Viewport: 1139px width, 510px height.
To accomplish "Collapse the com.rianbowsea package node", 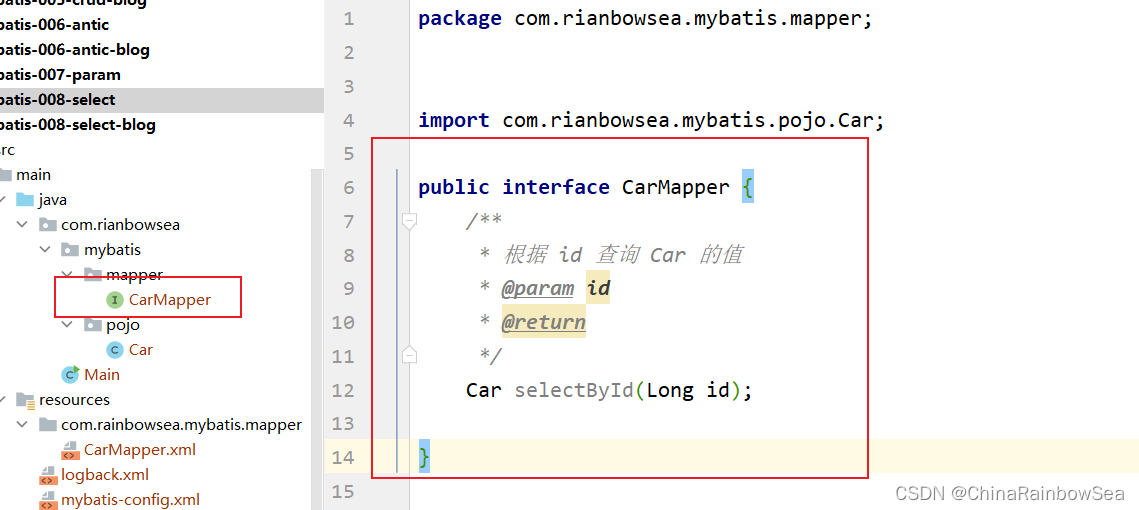I will (23, 224).
